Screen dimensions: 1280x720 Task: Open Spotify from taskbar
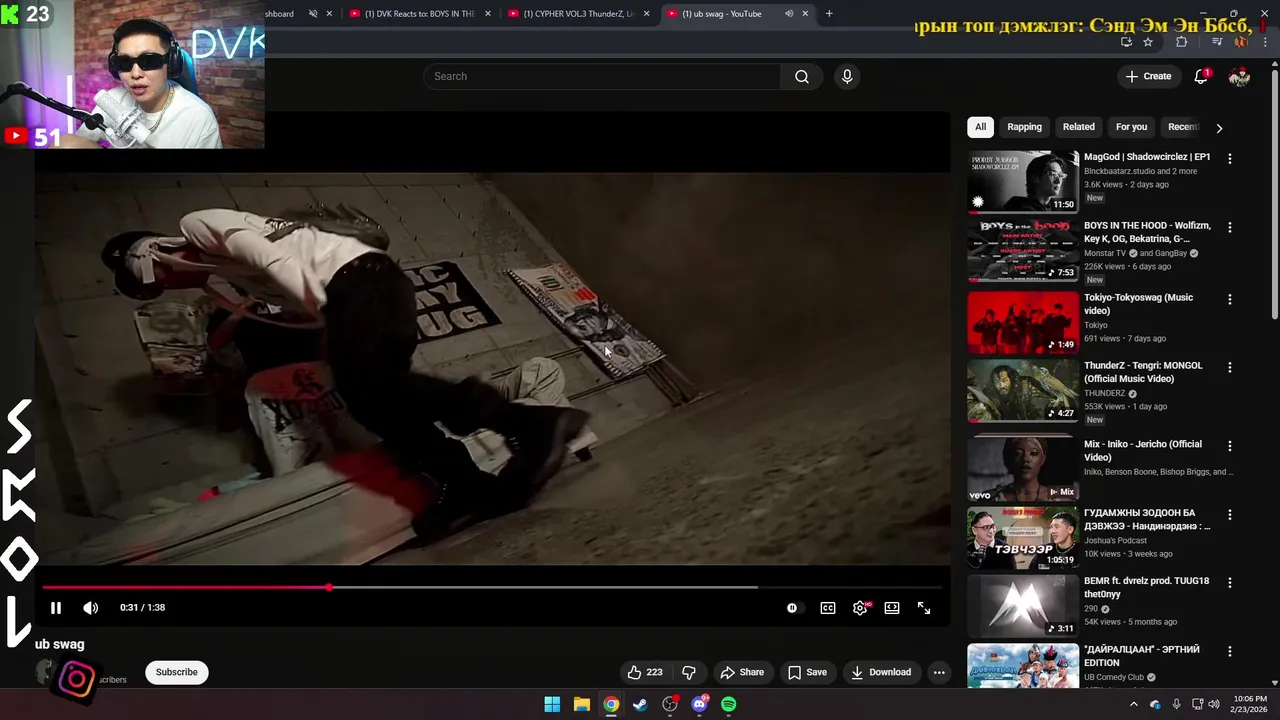pos(729,704)
